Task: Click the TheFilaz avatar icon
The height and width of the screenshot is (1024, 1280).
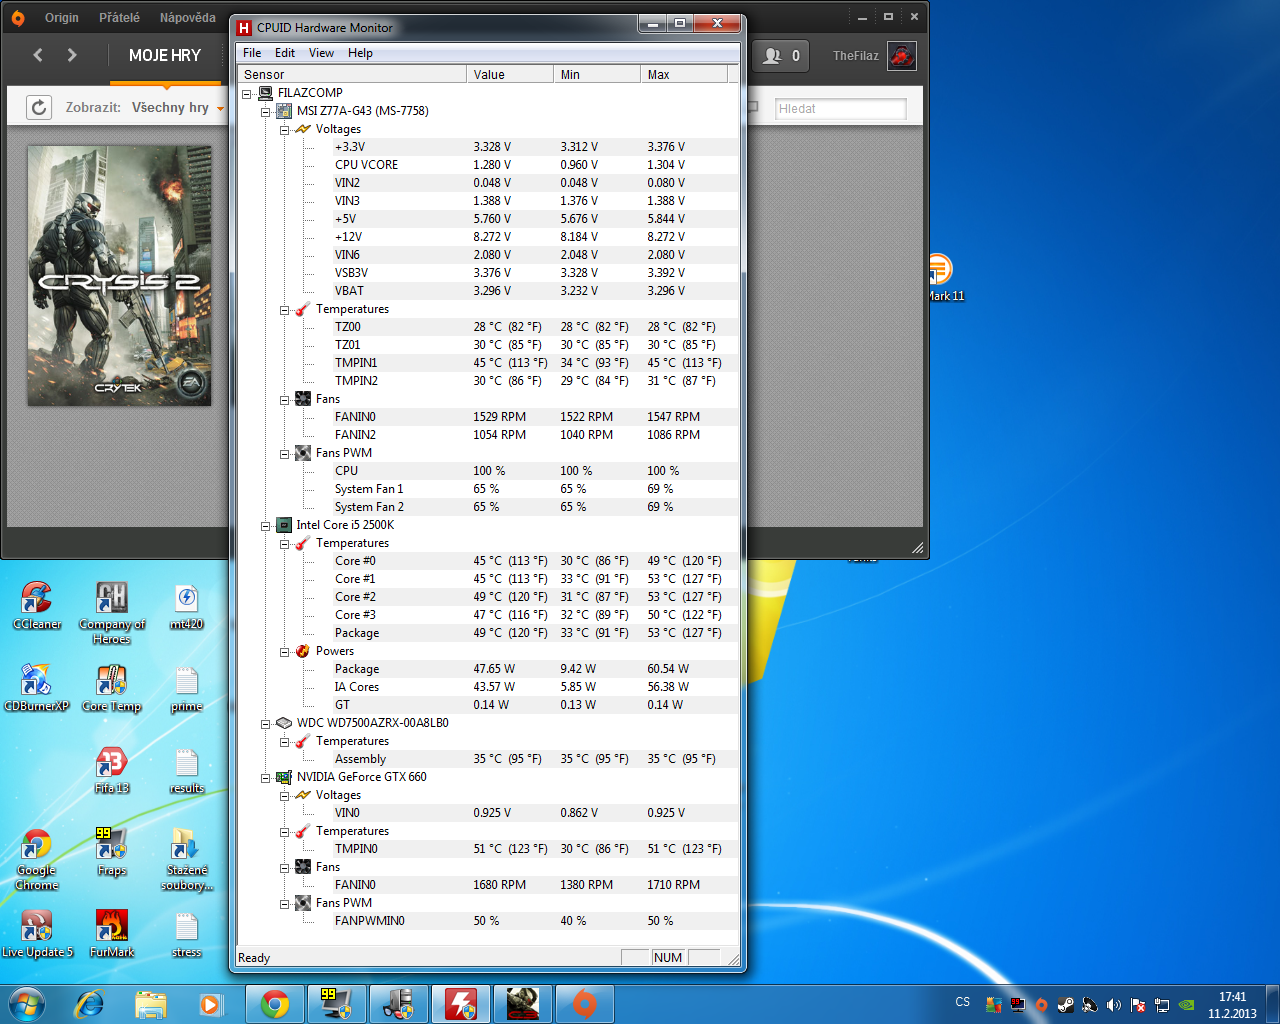Action: point(902,56)
